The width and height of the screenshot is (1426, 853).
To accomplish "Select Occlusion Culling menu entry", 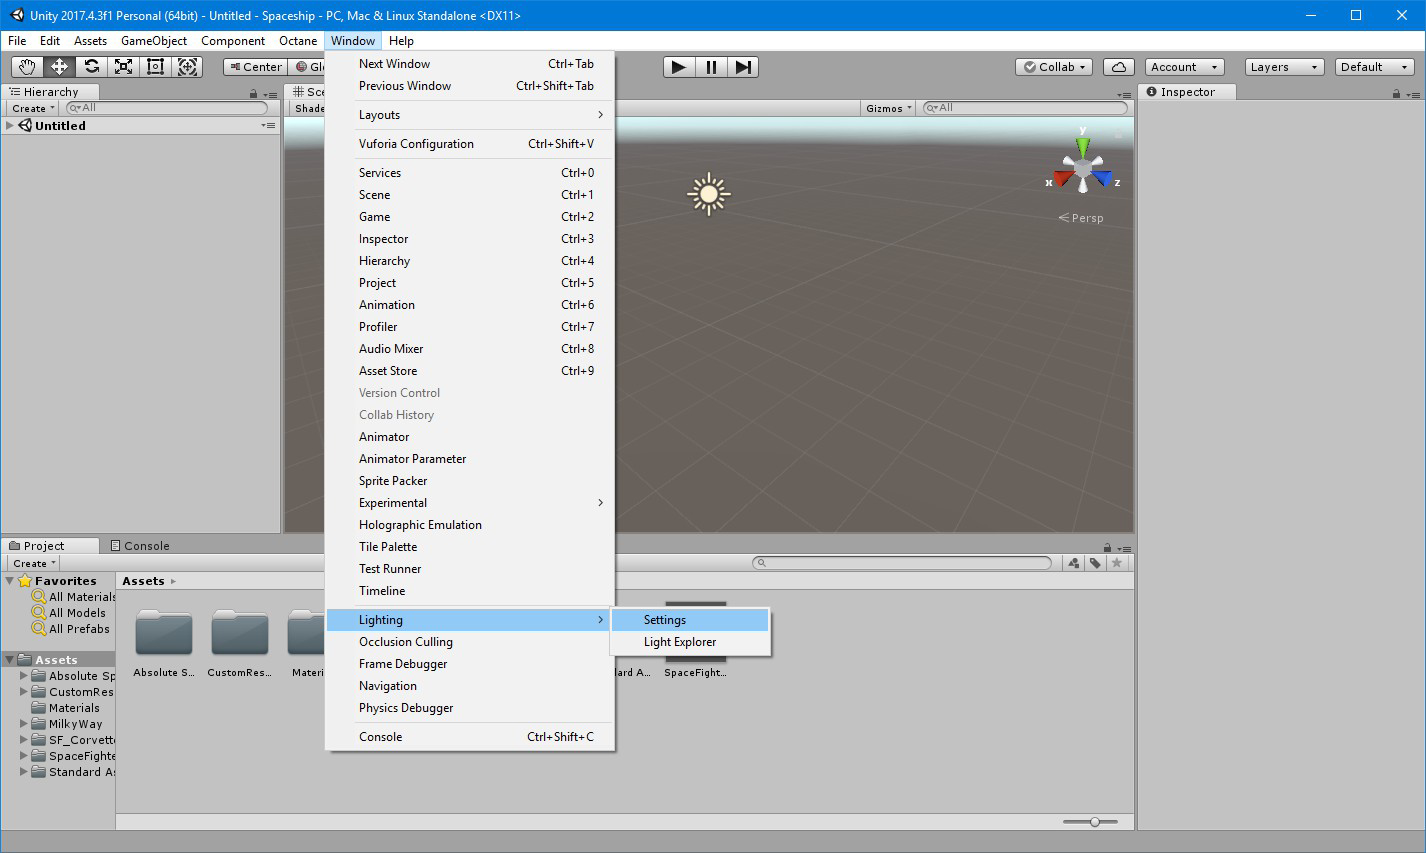I will coord(470,642).
